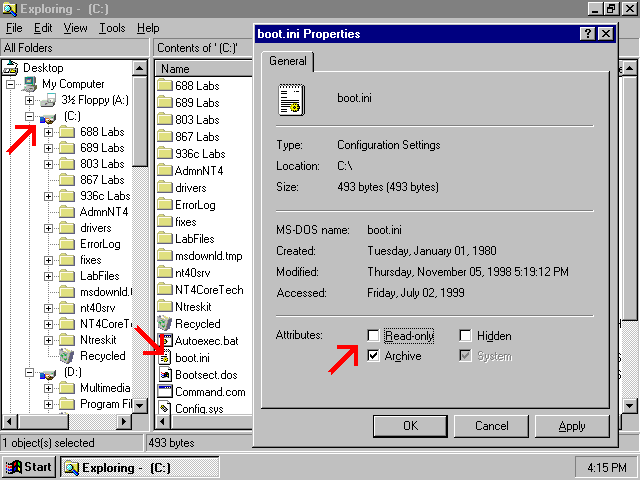Expand the 3½ Floppy (A:) node
This screenshot has width=640, height=480.
tap(29, 100)
